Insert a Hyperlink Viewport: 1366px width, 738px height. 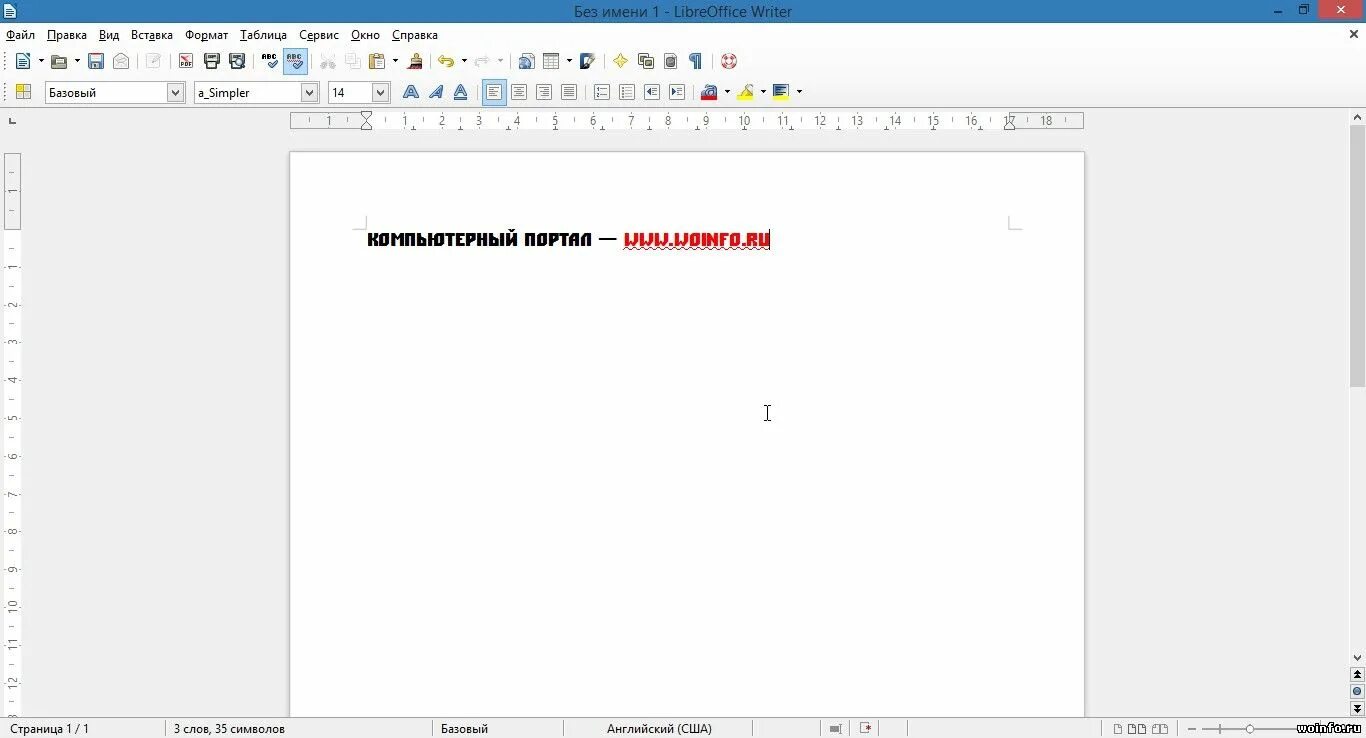pyautogui.click(x=526, y=61)
